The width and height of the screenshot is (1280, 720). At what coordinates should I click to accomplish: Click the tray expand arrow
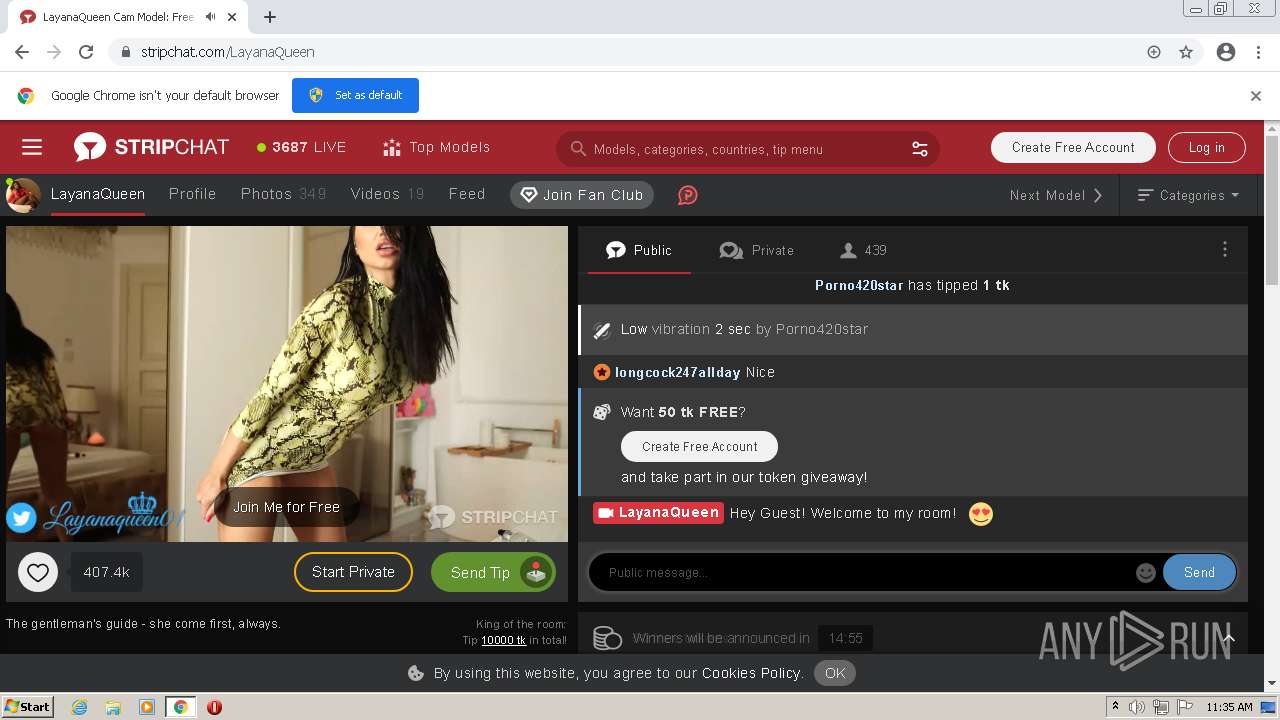[1115, 707]
